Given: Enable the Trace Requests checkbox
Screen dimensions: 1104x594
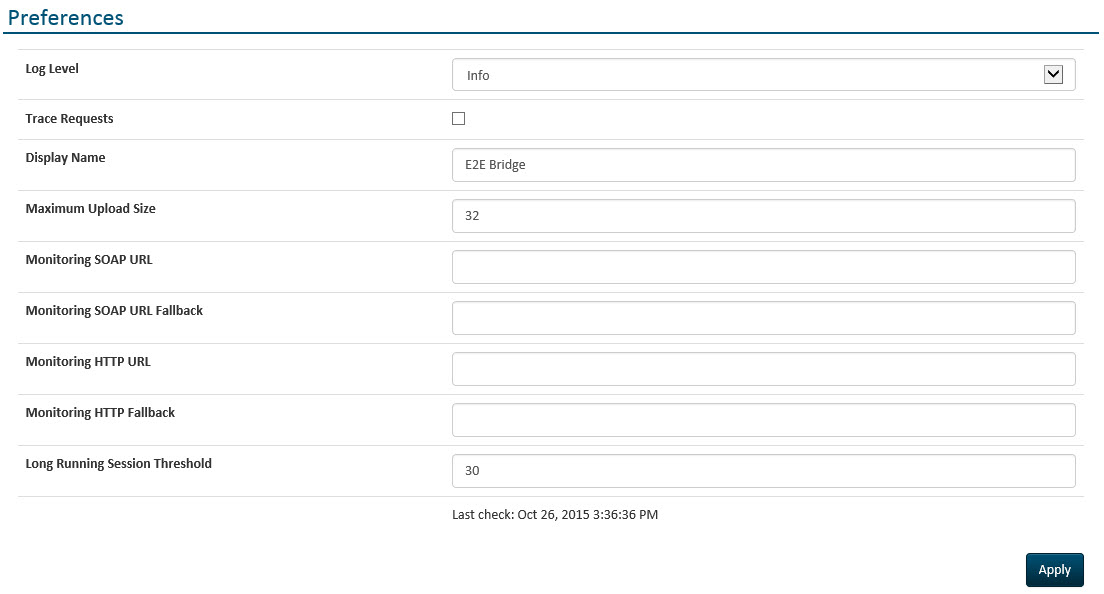Looking at the screenshot, I should pos(458,118).
